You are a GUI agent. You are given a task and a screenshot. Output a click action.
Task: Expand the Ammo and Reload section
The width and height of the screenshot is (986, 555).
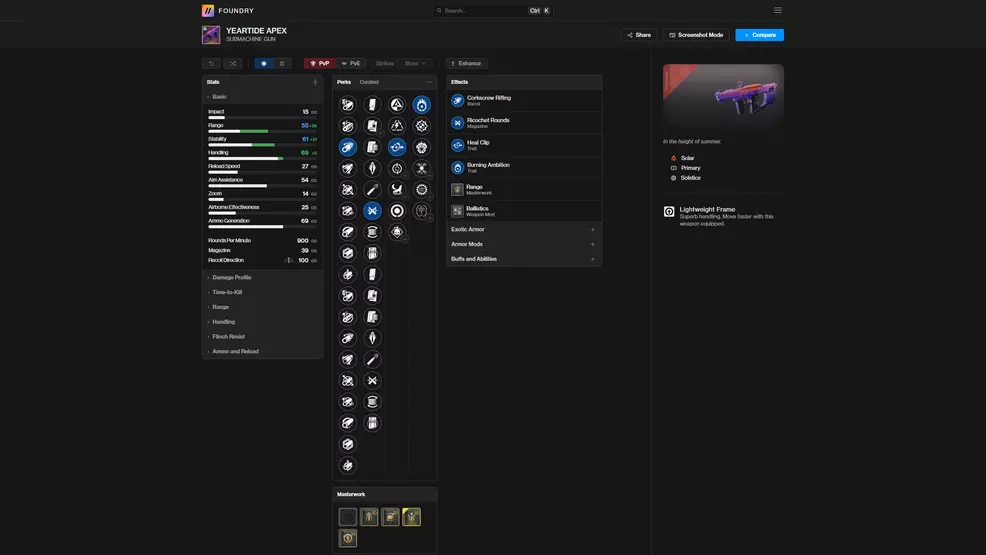pyautogui.click(x=263, y=351)
